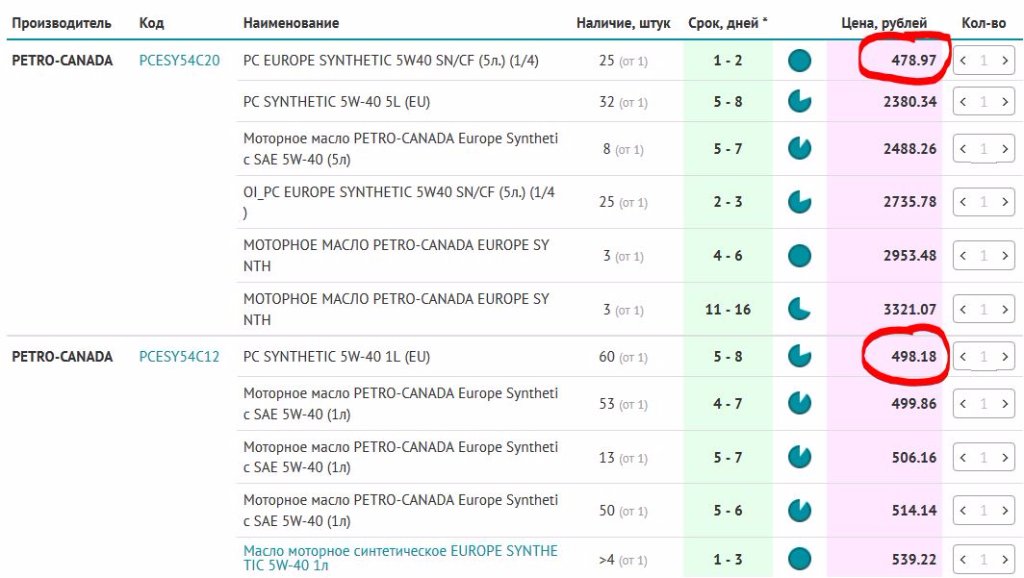Image resolution: width=1024 pixels, height=578 pixels.
Task: Click the 'Срок, дней' column header
Action: (728, 23)
